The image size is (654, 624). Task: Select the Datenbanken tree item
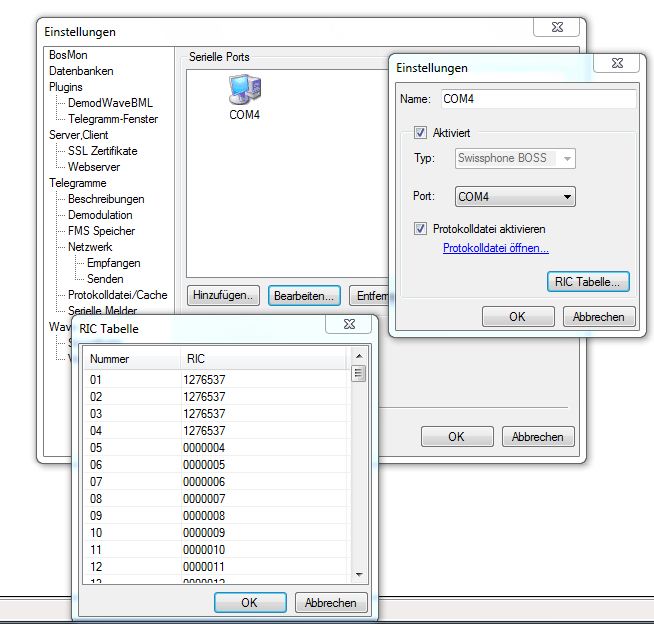point(81,71)
